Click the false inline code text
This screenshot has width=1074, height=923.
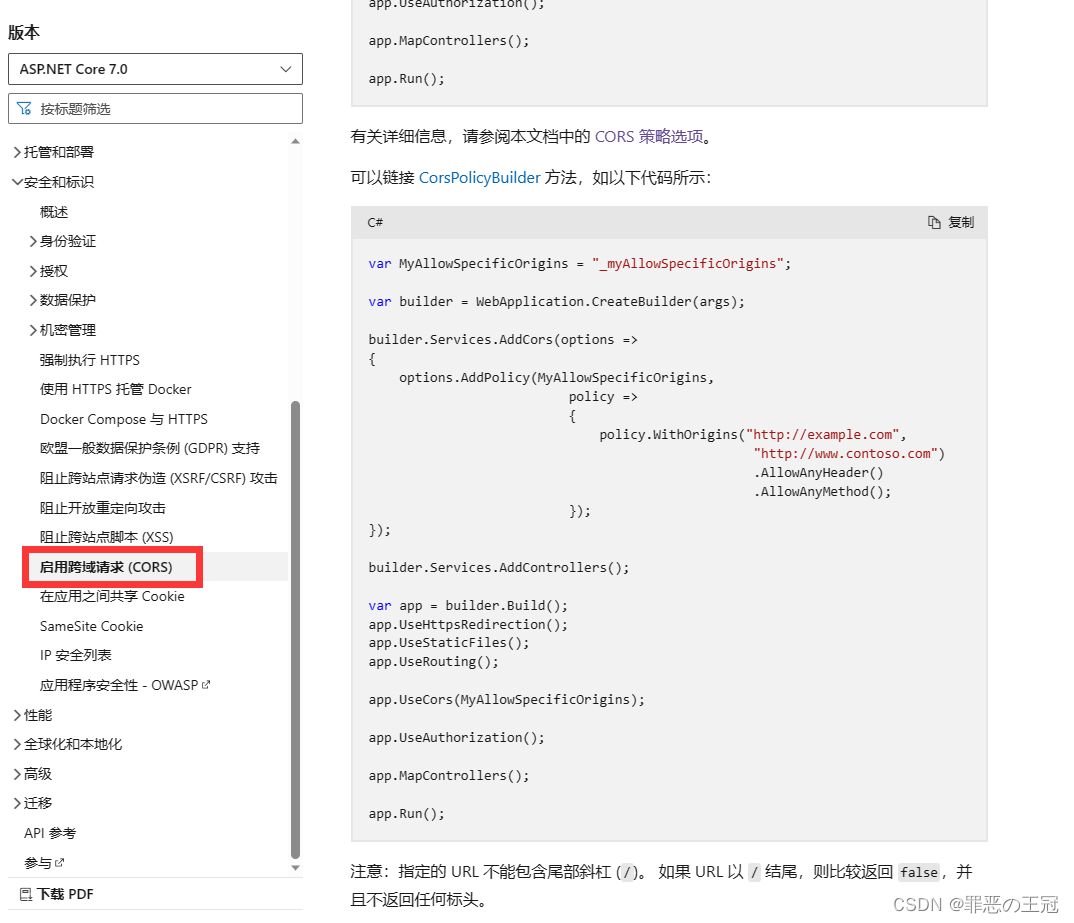919,872
